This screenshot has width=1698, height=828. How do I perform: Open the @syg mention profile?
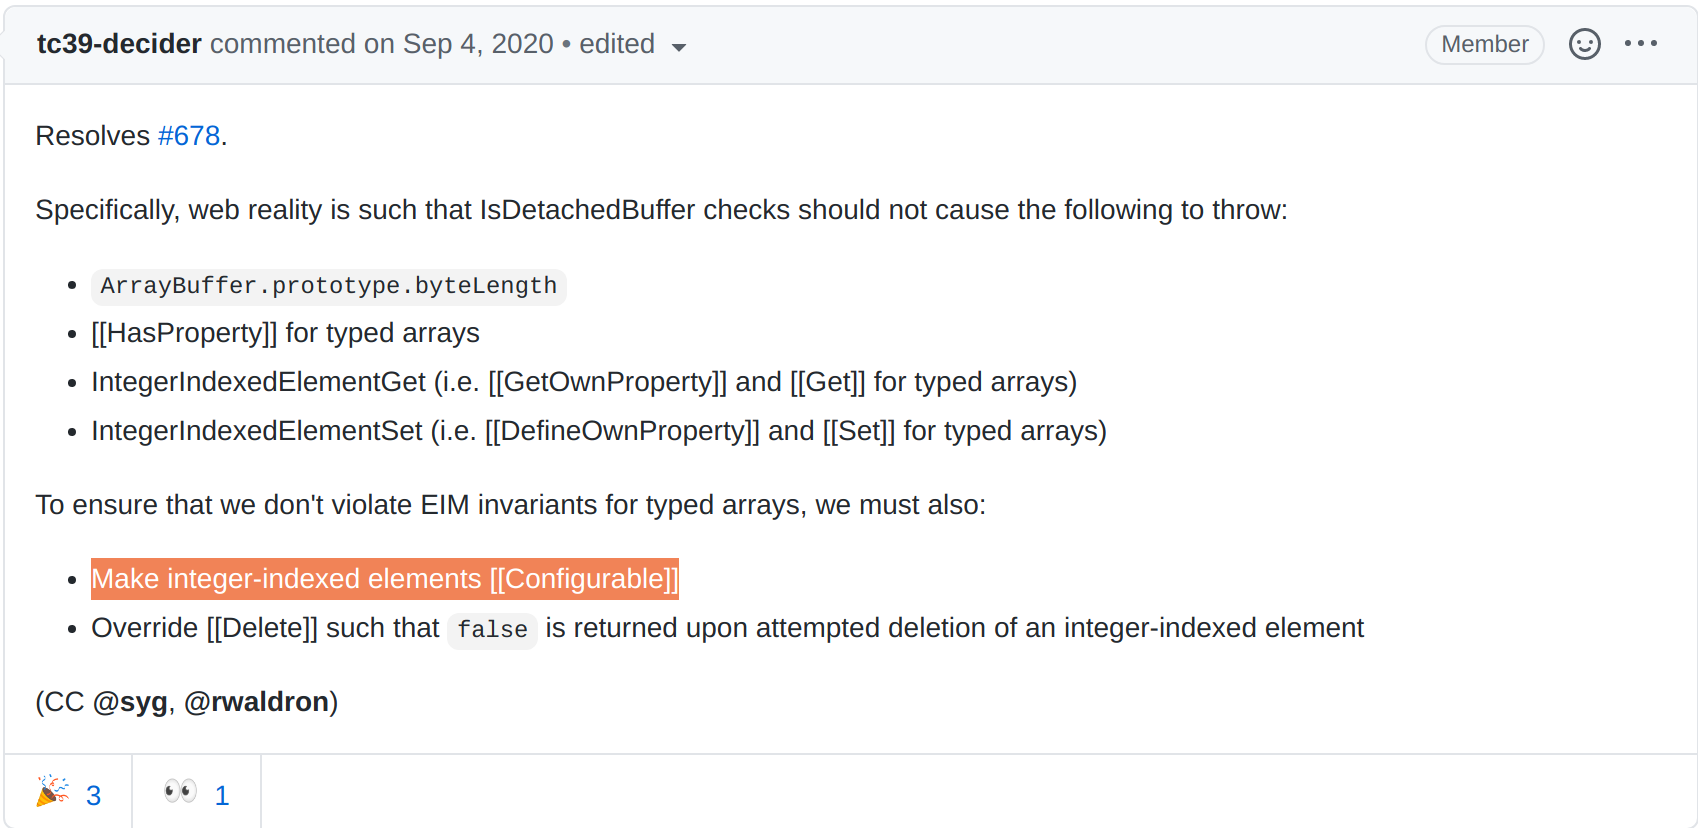point(130,702)
